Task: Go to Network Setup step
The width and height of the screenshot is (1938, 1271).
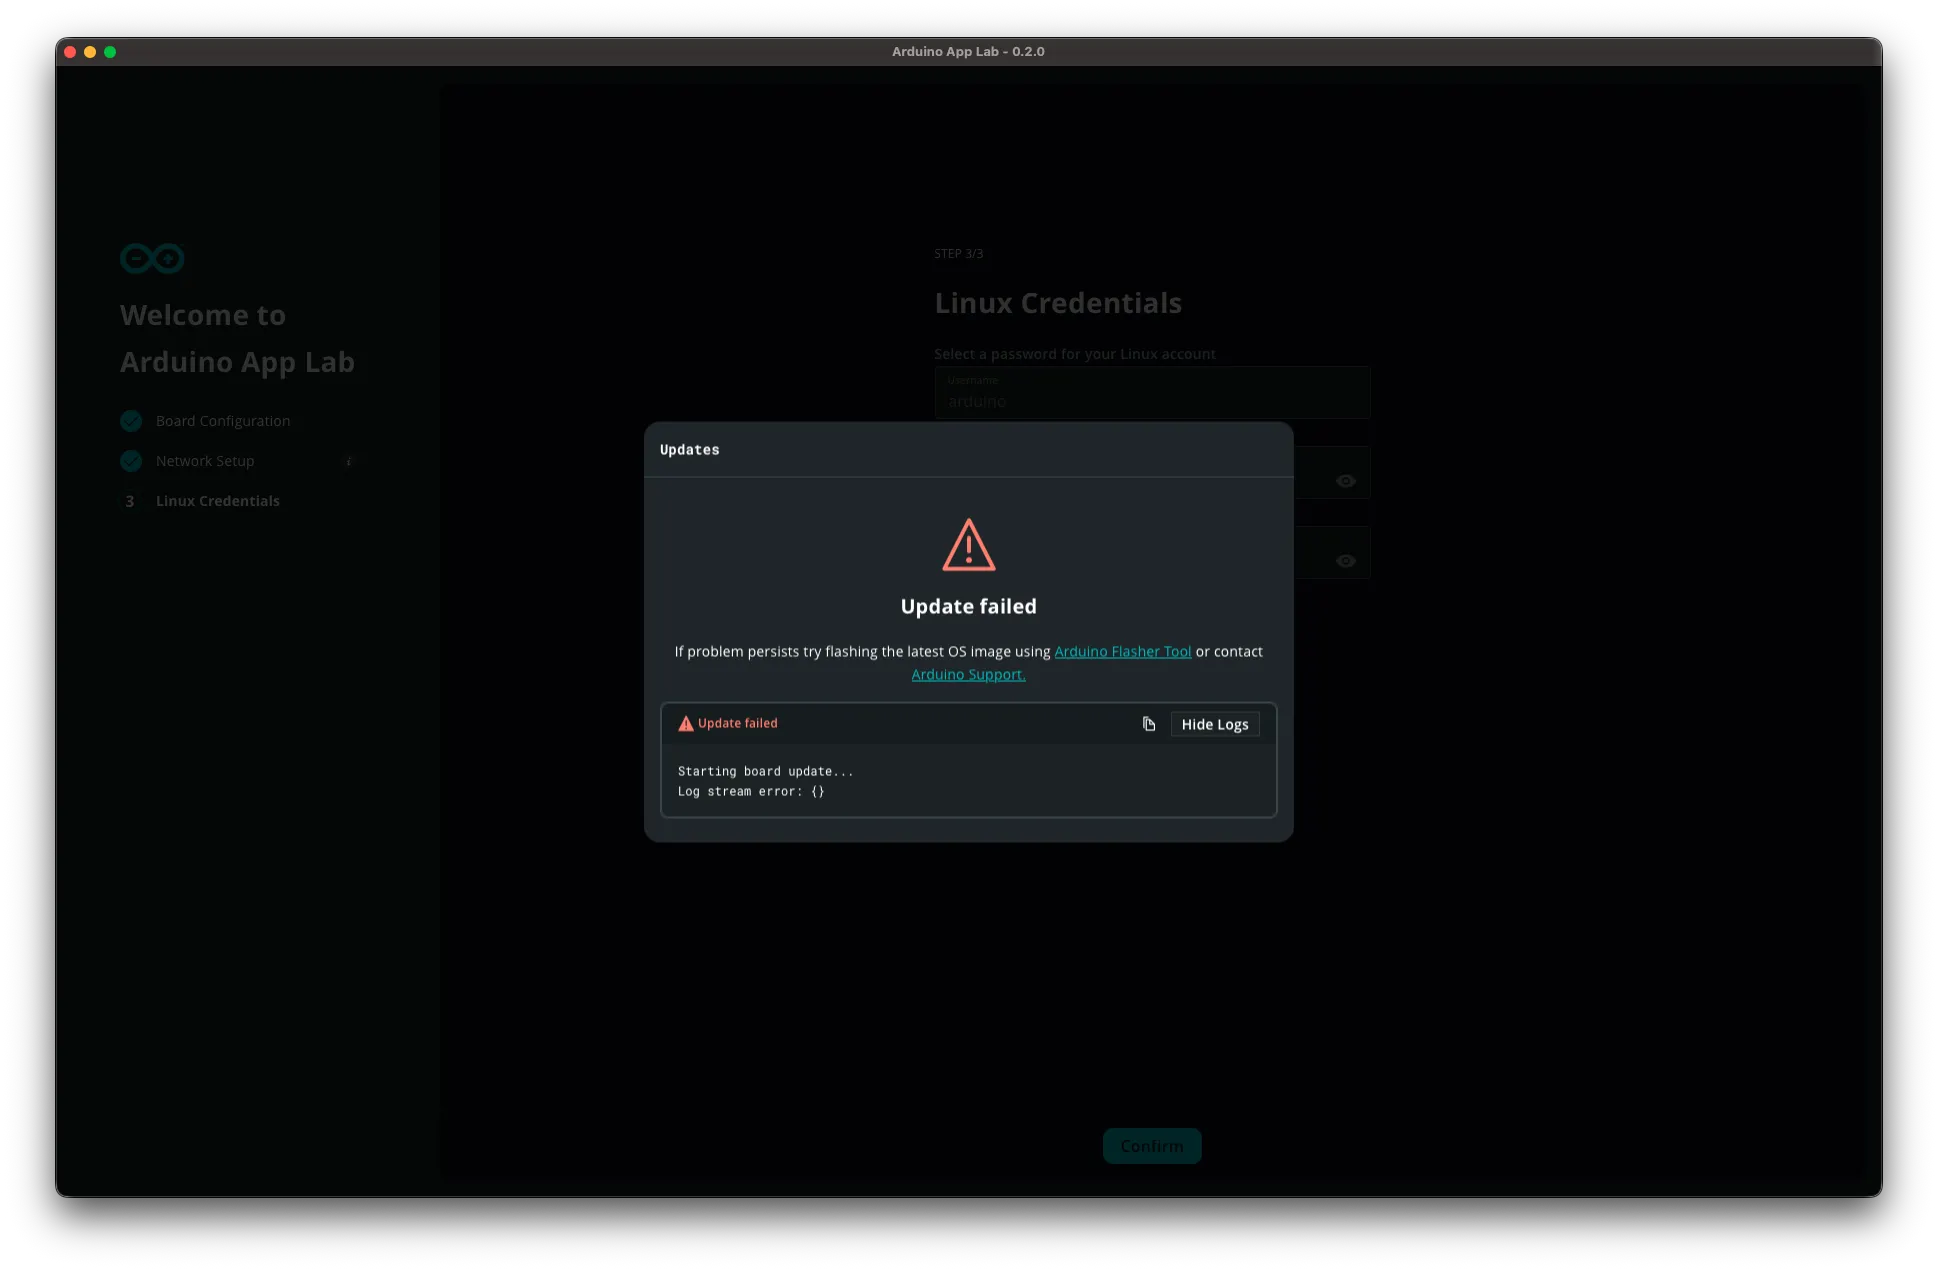Action: pyautogui.click(x=205, y=461)
